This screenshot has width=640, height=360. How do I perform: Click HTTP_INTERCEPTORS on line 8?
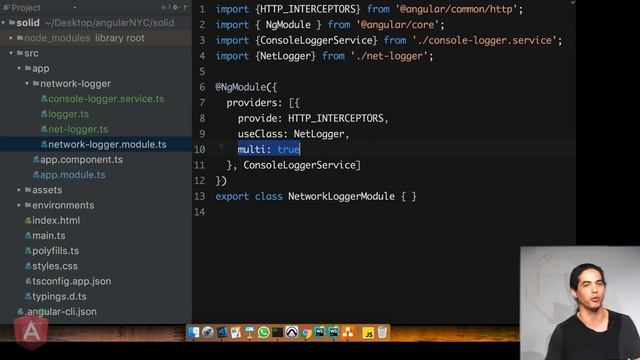pyautogui.click(x=336, y=118)
